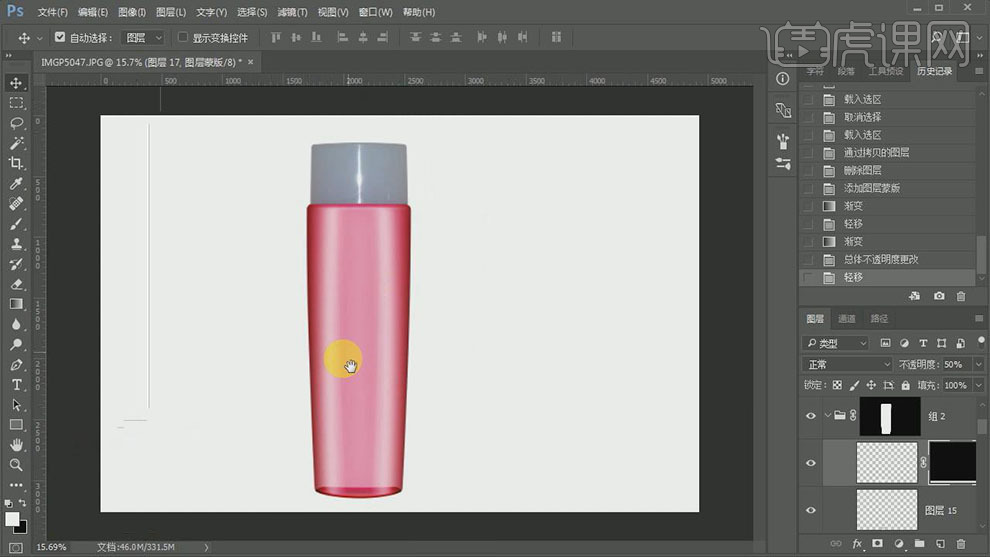Image resolution: width=990 pixels, height=557 pixels.
Task: Open the 滤镜(T) menu
Action: tap(292, 12)
